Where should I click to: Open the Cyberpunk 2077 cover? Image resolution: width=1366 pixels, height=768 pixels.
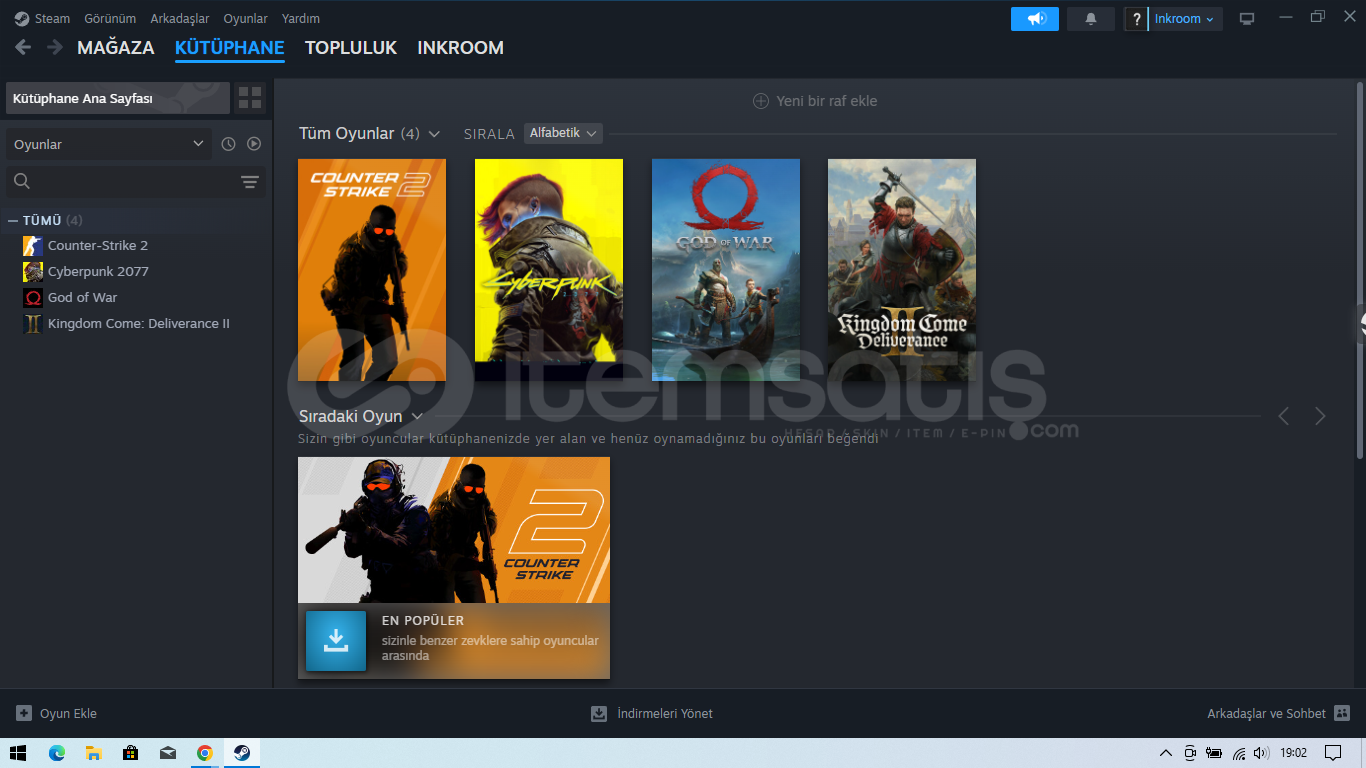coord(549,270)
